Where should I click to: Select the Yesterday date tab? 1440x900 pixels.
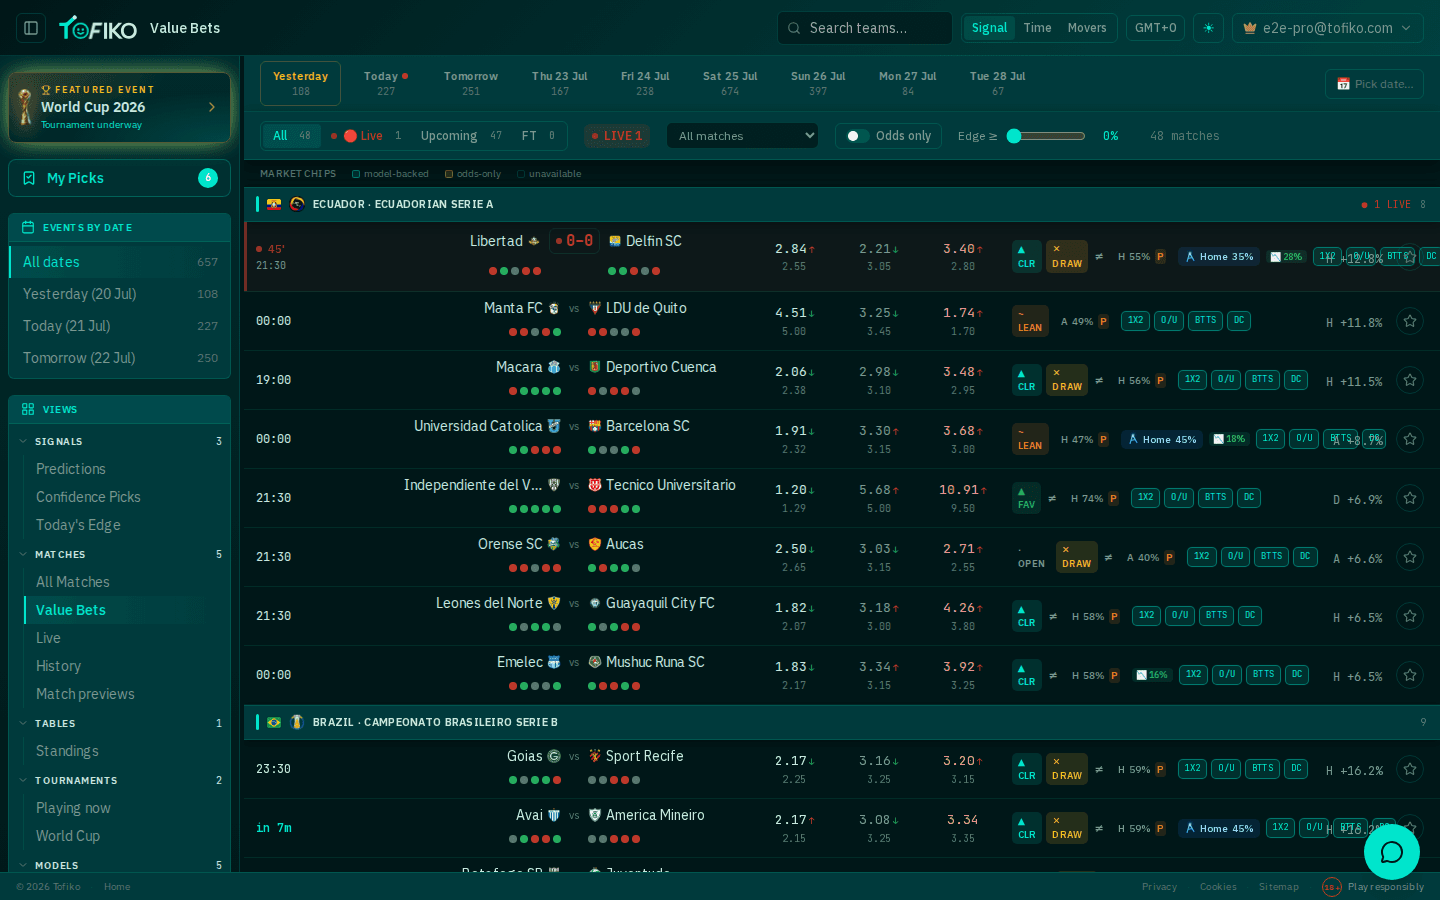[x=300, y=83]
